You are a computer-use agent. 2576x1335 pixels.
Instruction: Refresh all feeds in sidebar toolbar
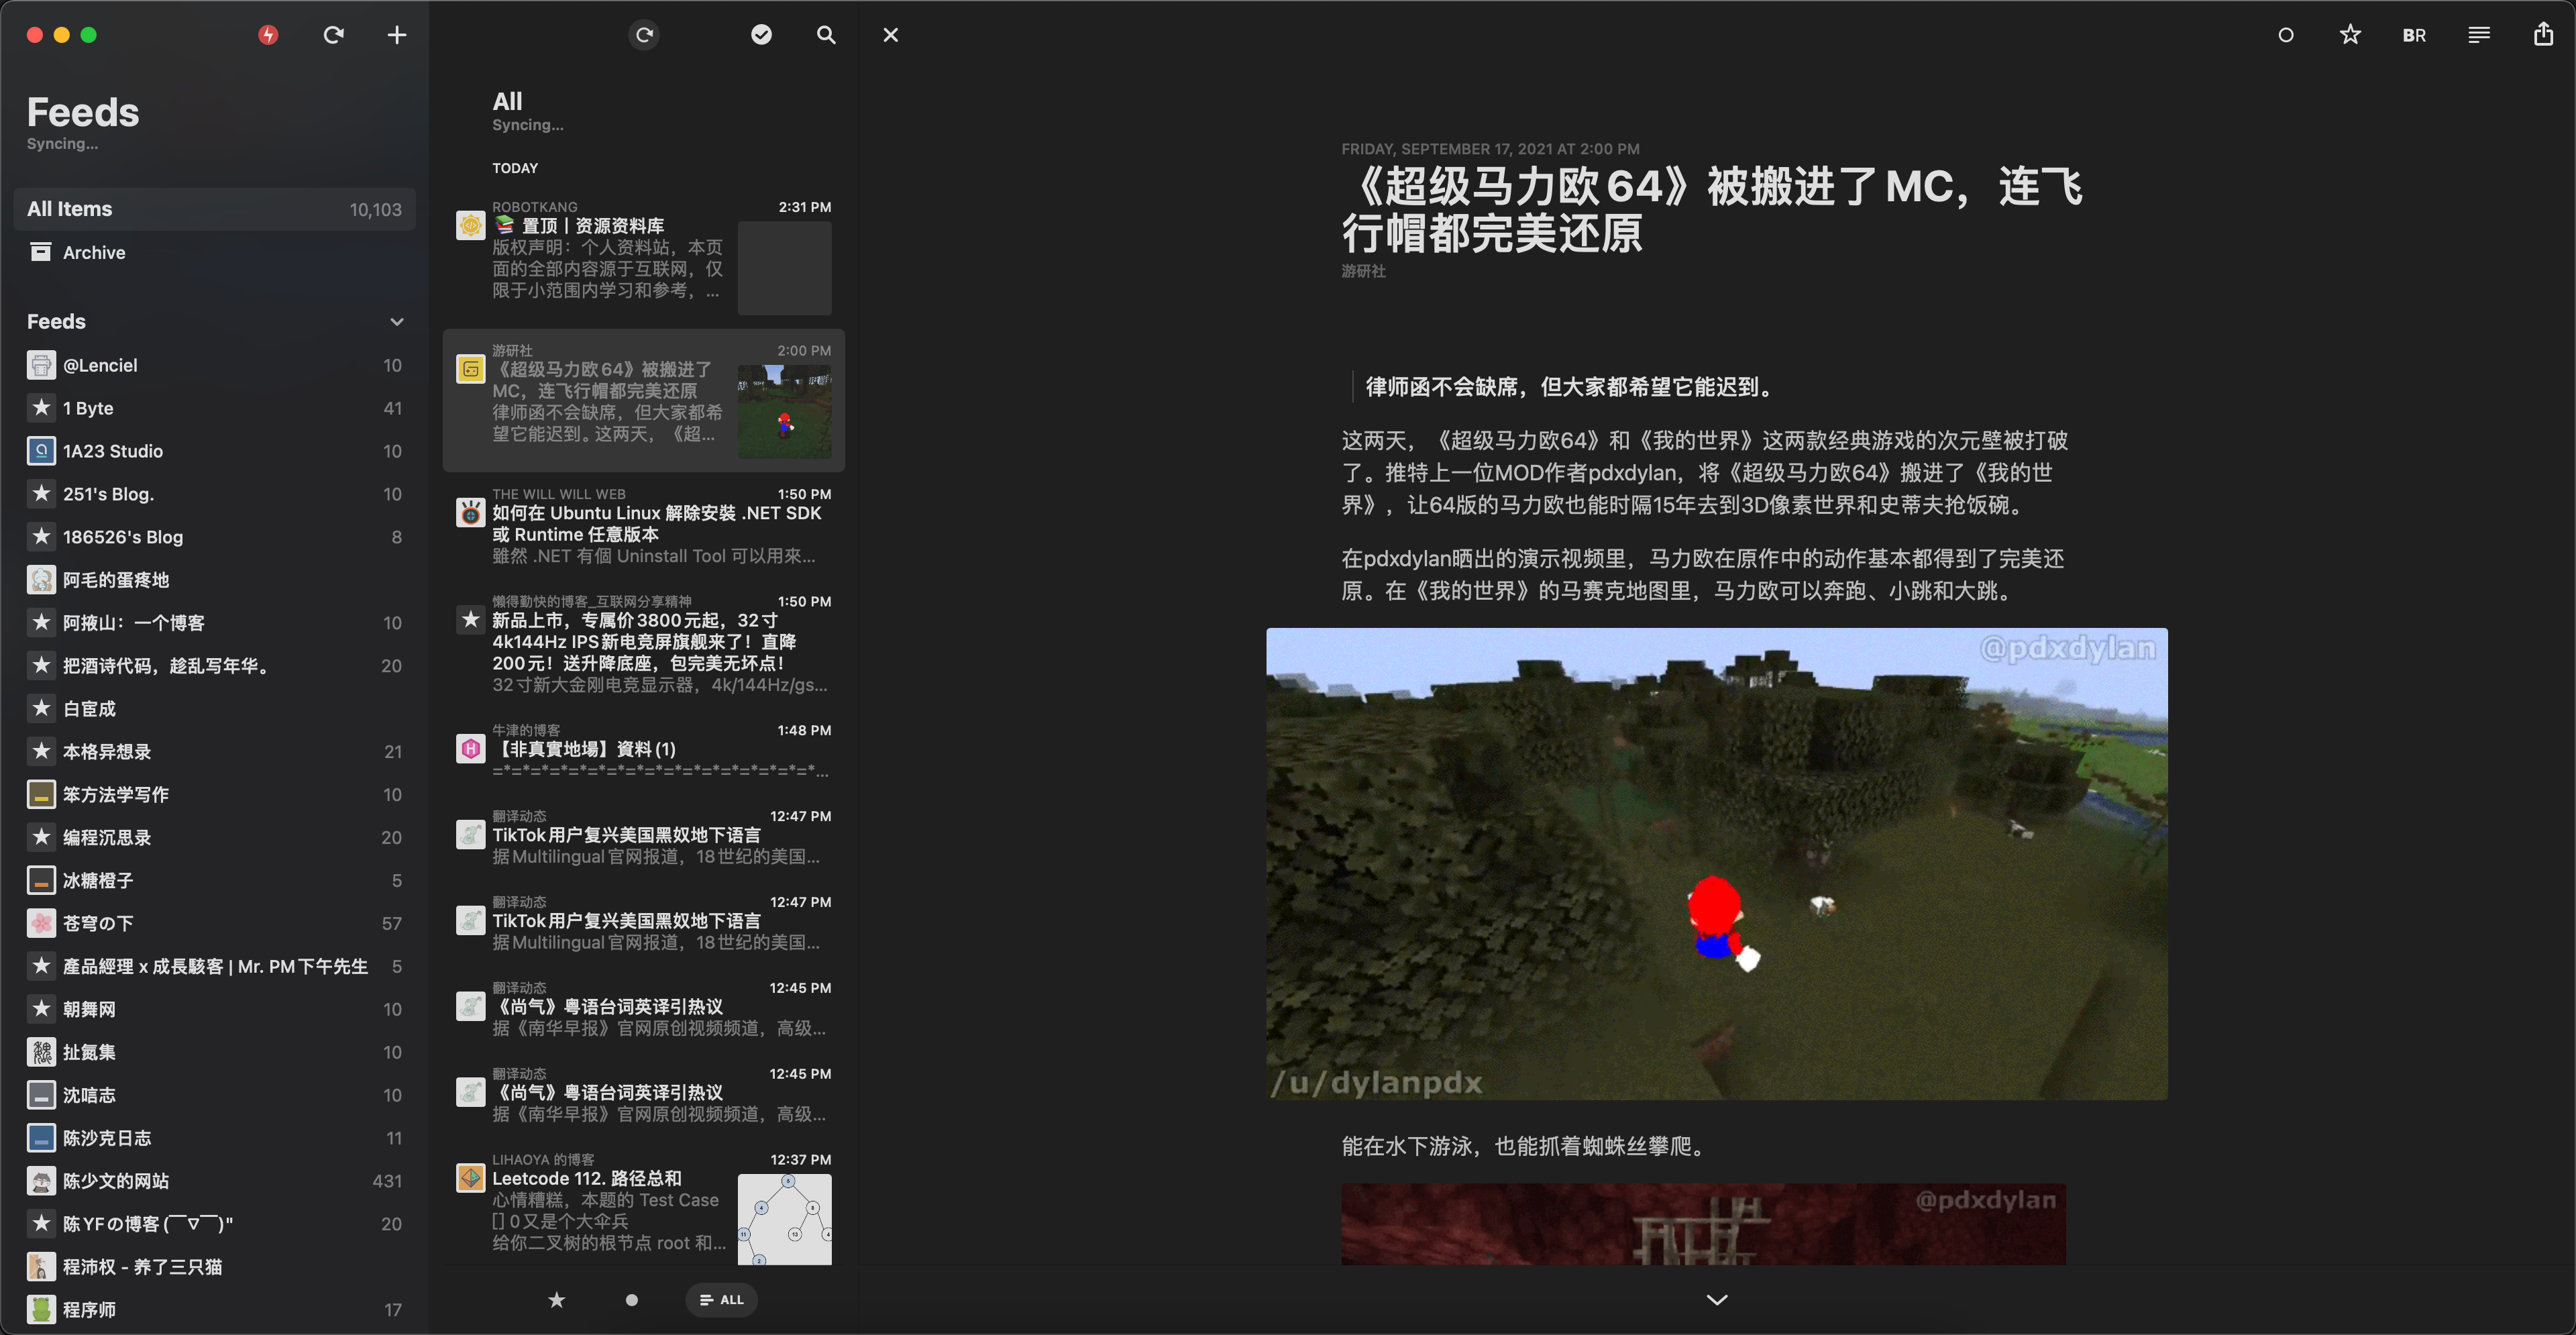[x=334, y=35]
